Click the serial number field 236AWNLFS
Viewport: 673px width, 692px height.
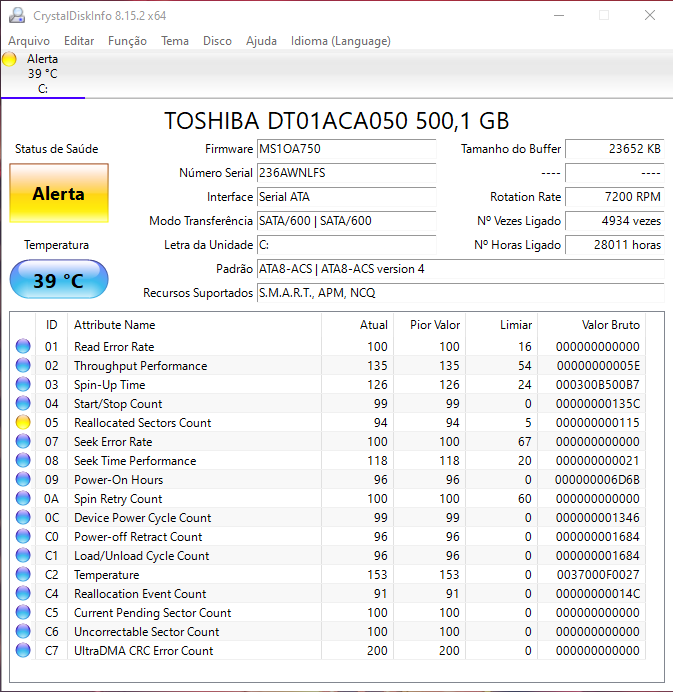346,173
